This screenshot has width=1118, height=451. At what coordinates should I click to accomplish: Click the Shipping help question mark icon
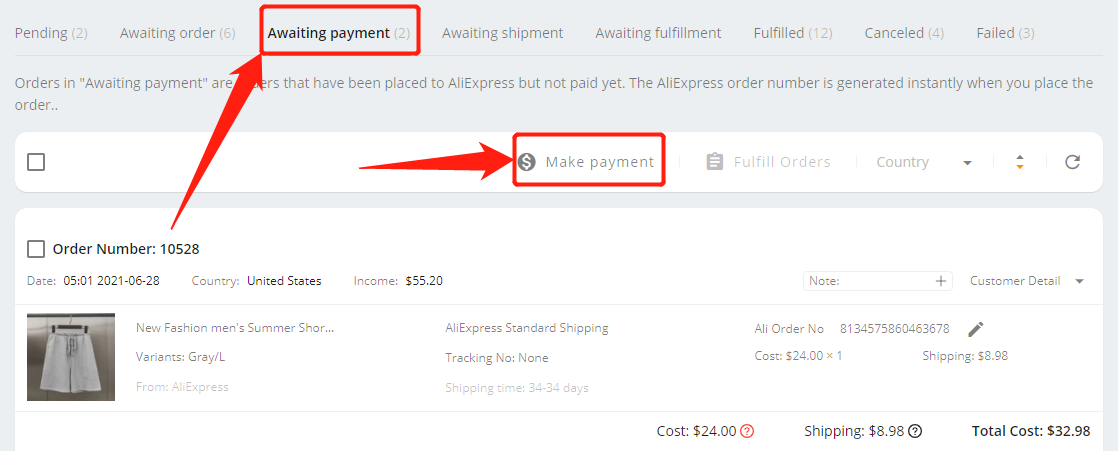pos(916,431)
